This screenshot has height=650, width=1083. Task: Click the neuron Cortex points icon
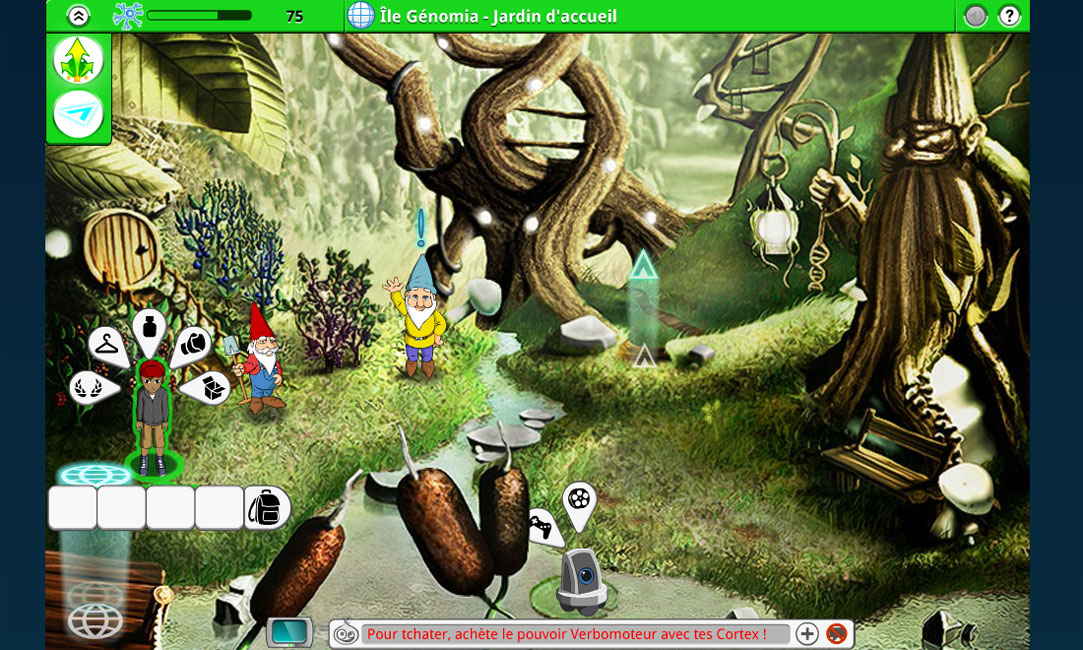(x=127, y=15)
